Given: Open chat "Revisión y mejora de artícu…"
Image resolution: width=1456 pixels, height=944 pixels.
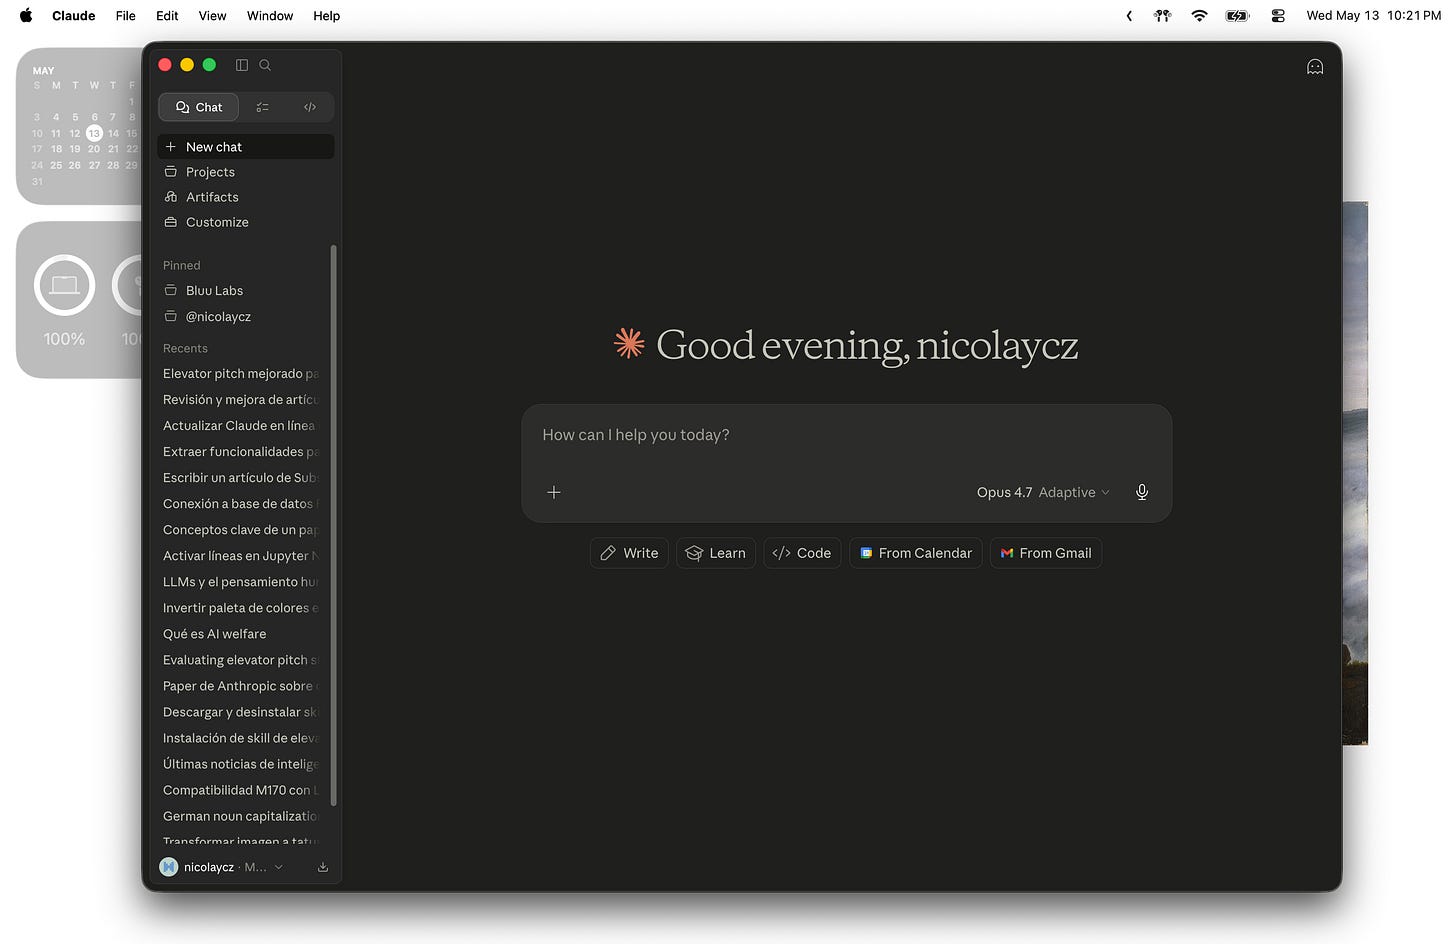Looking at the screenshot, I should [x=242, y=400].
